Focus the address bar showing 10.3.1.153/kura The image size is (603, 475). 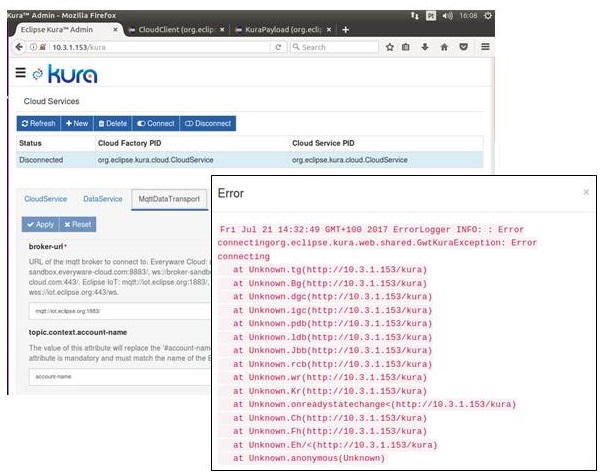(160, 47)
